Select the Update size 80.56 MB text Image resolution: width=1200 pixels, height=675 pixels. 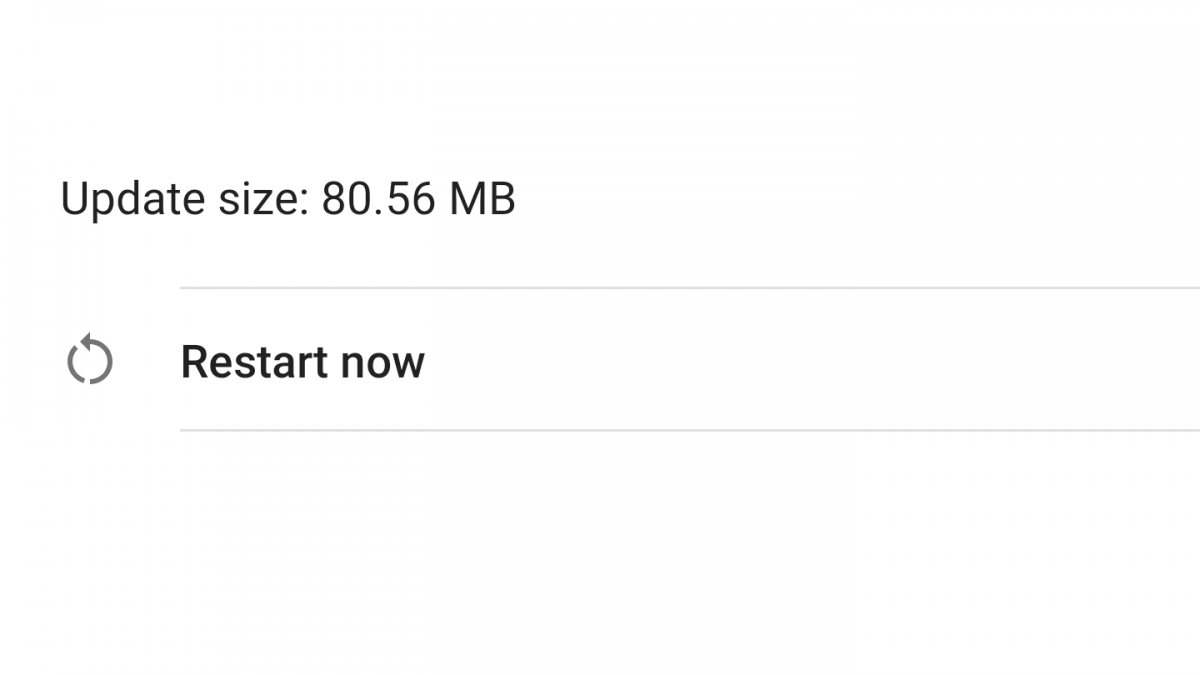[x=288, y=199]
